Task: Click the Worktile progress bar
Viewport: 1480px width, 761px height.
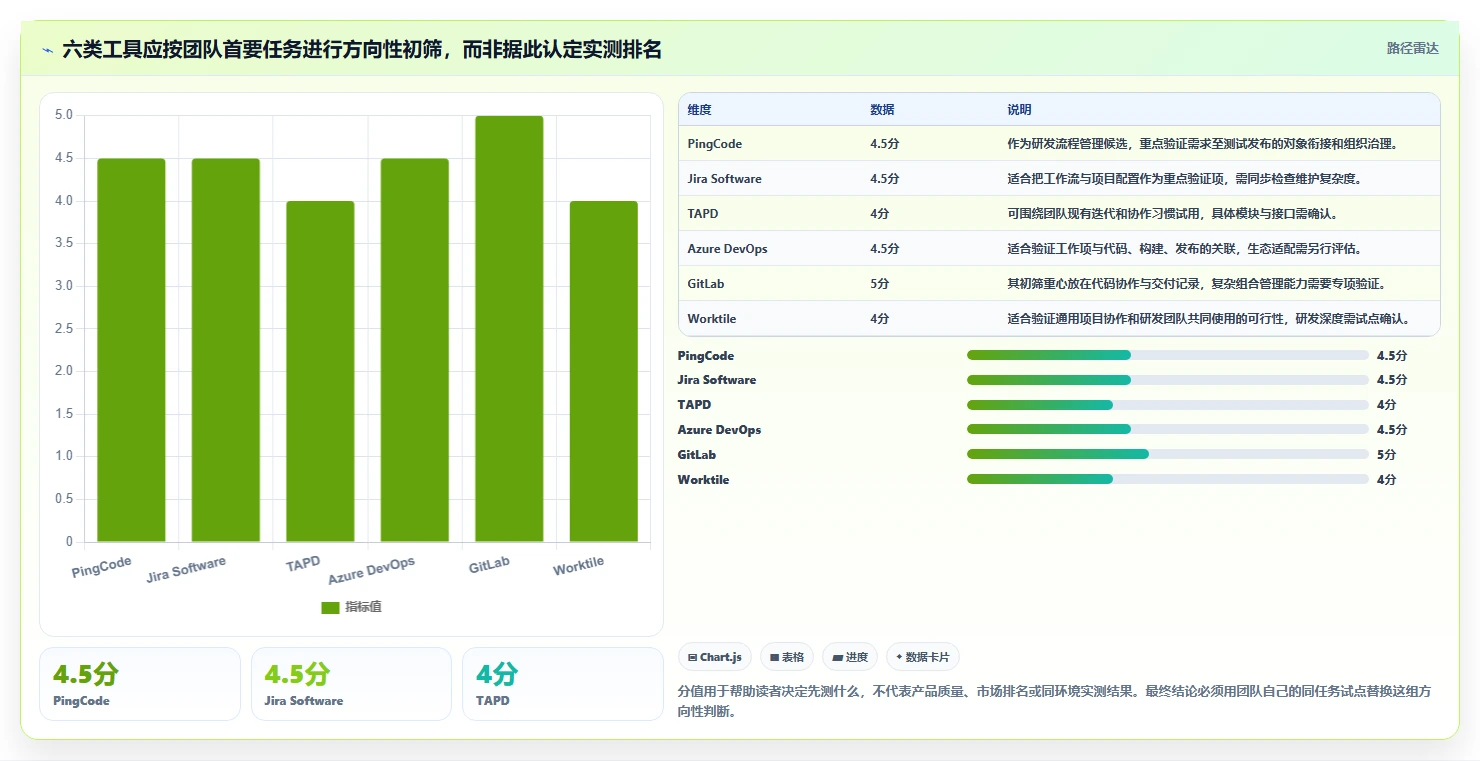Action: click(1167, 480)
